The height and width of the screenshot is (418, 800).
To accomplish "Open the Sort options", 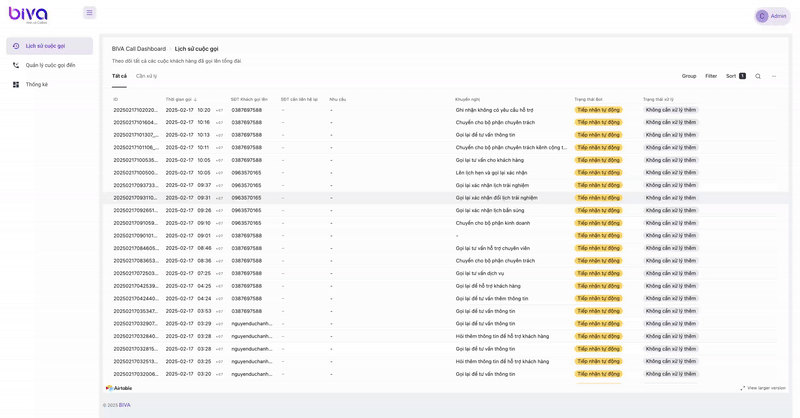I will pos(736,76).
